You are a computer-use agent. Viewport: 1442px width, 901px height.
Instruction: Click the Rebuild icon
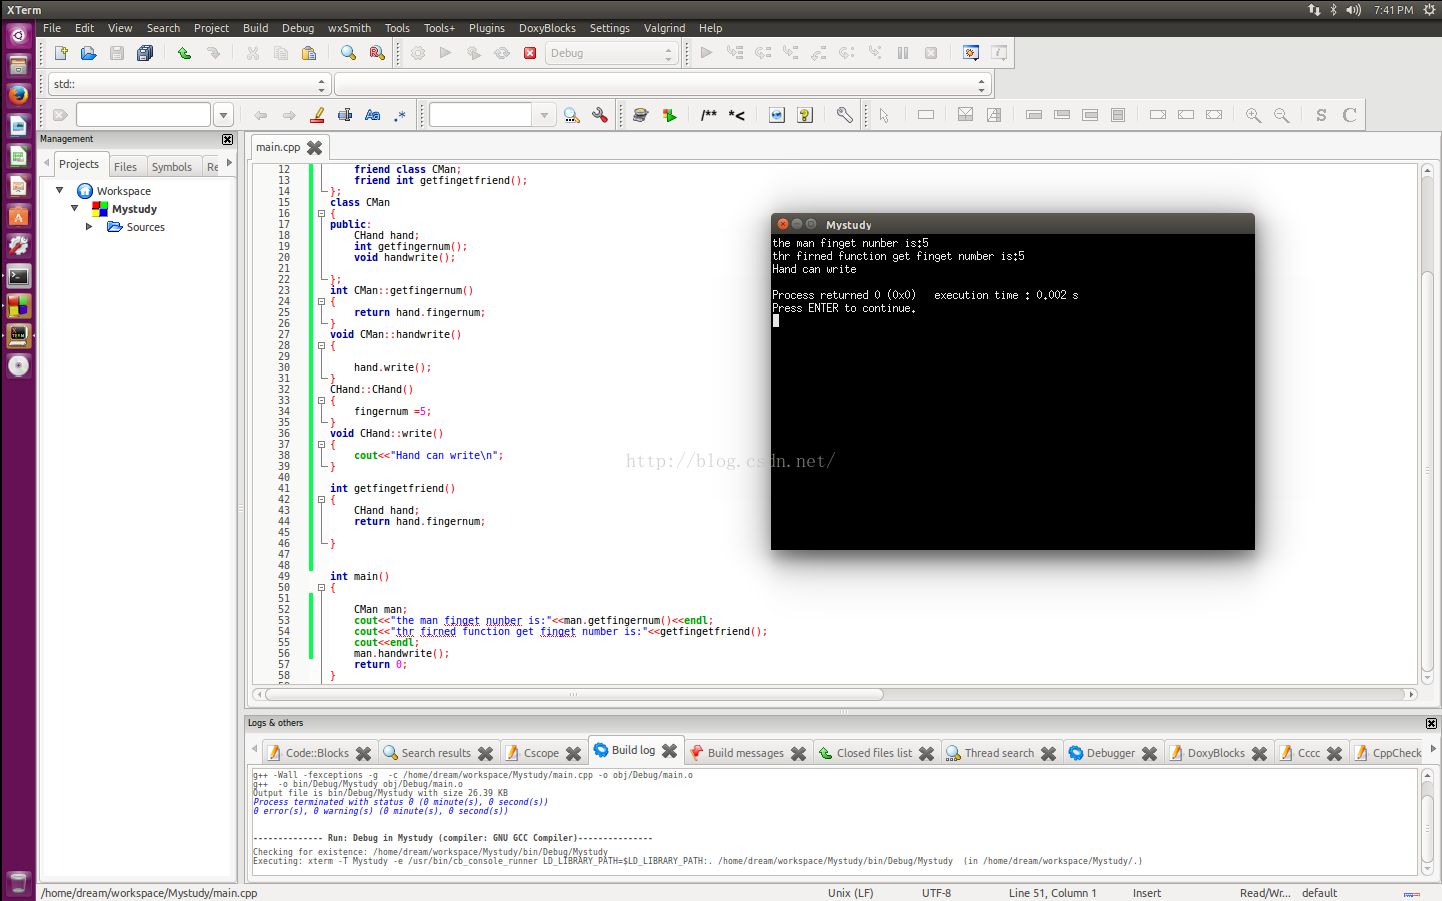pyautogui.click(x=502, y=53)
